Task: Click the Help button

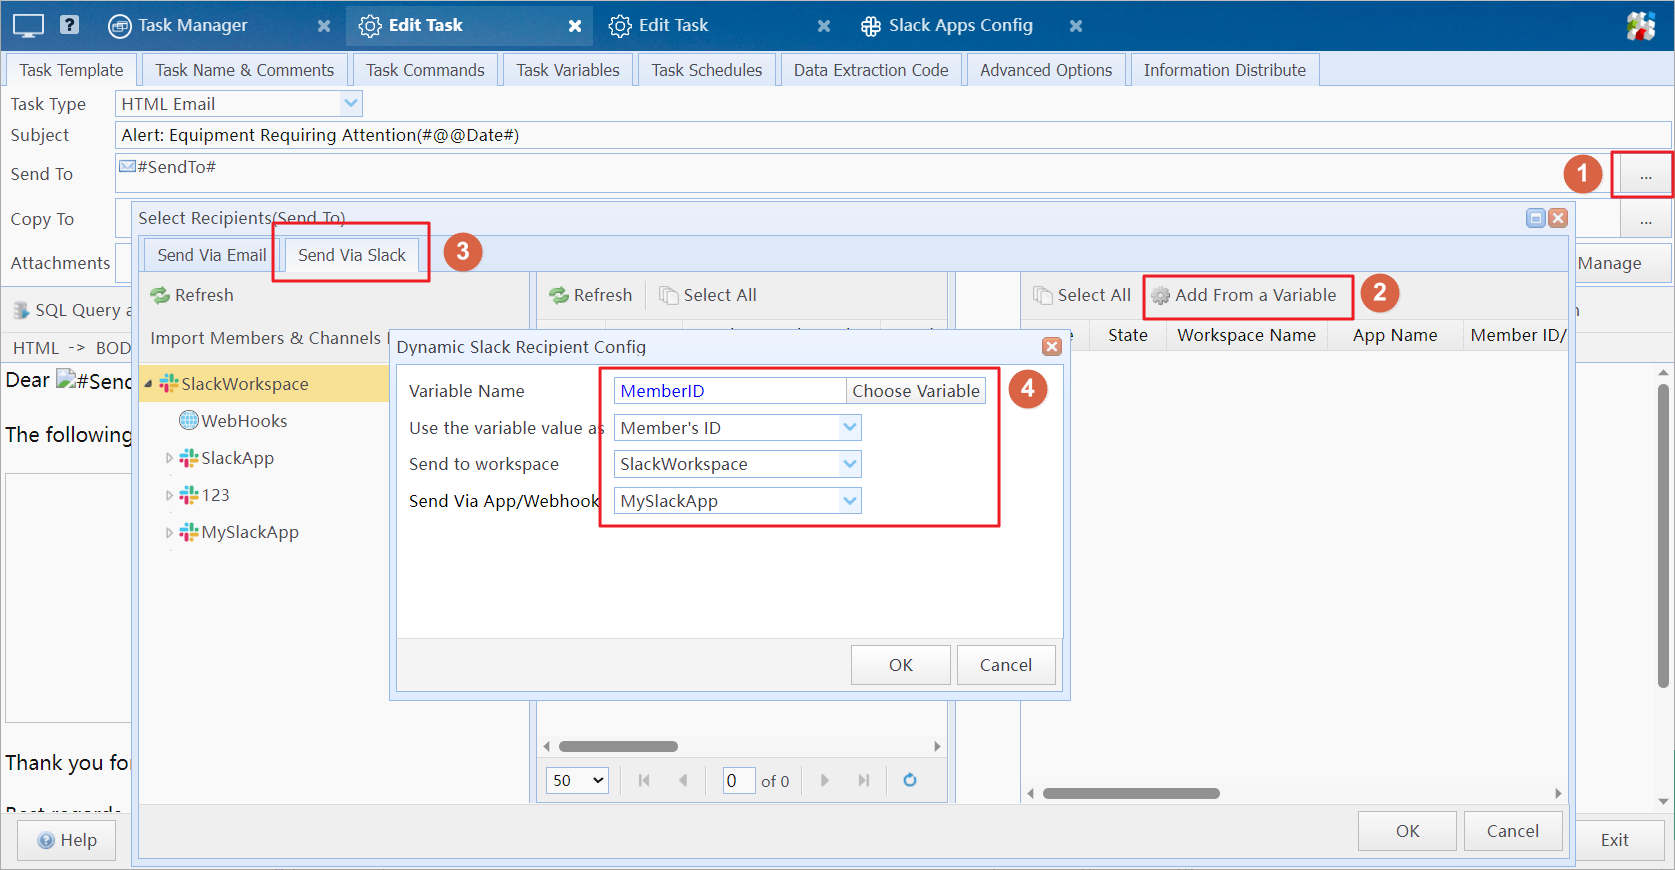Action: [x=67, y=840]
